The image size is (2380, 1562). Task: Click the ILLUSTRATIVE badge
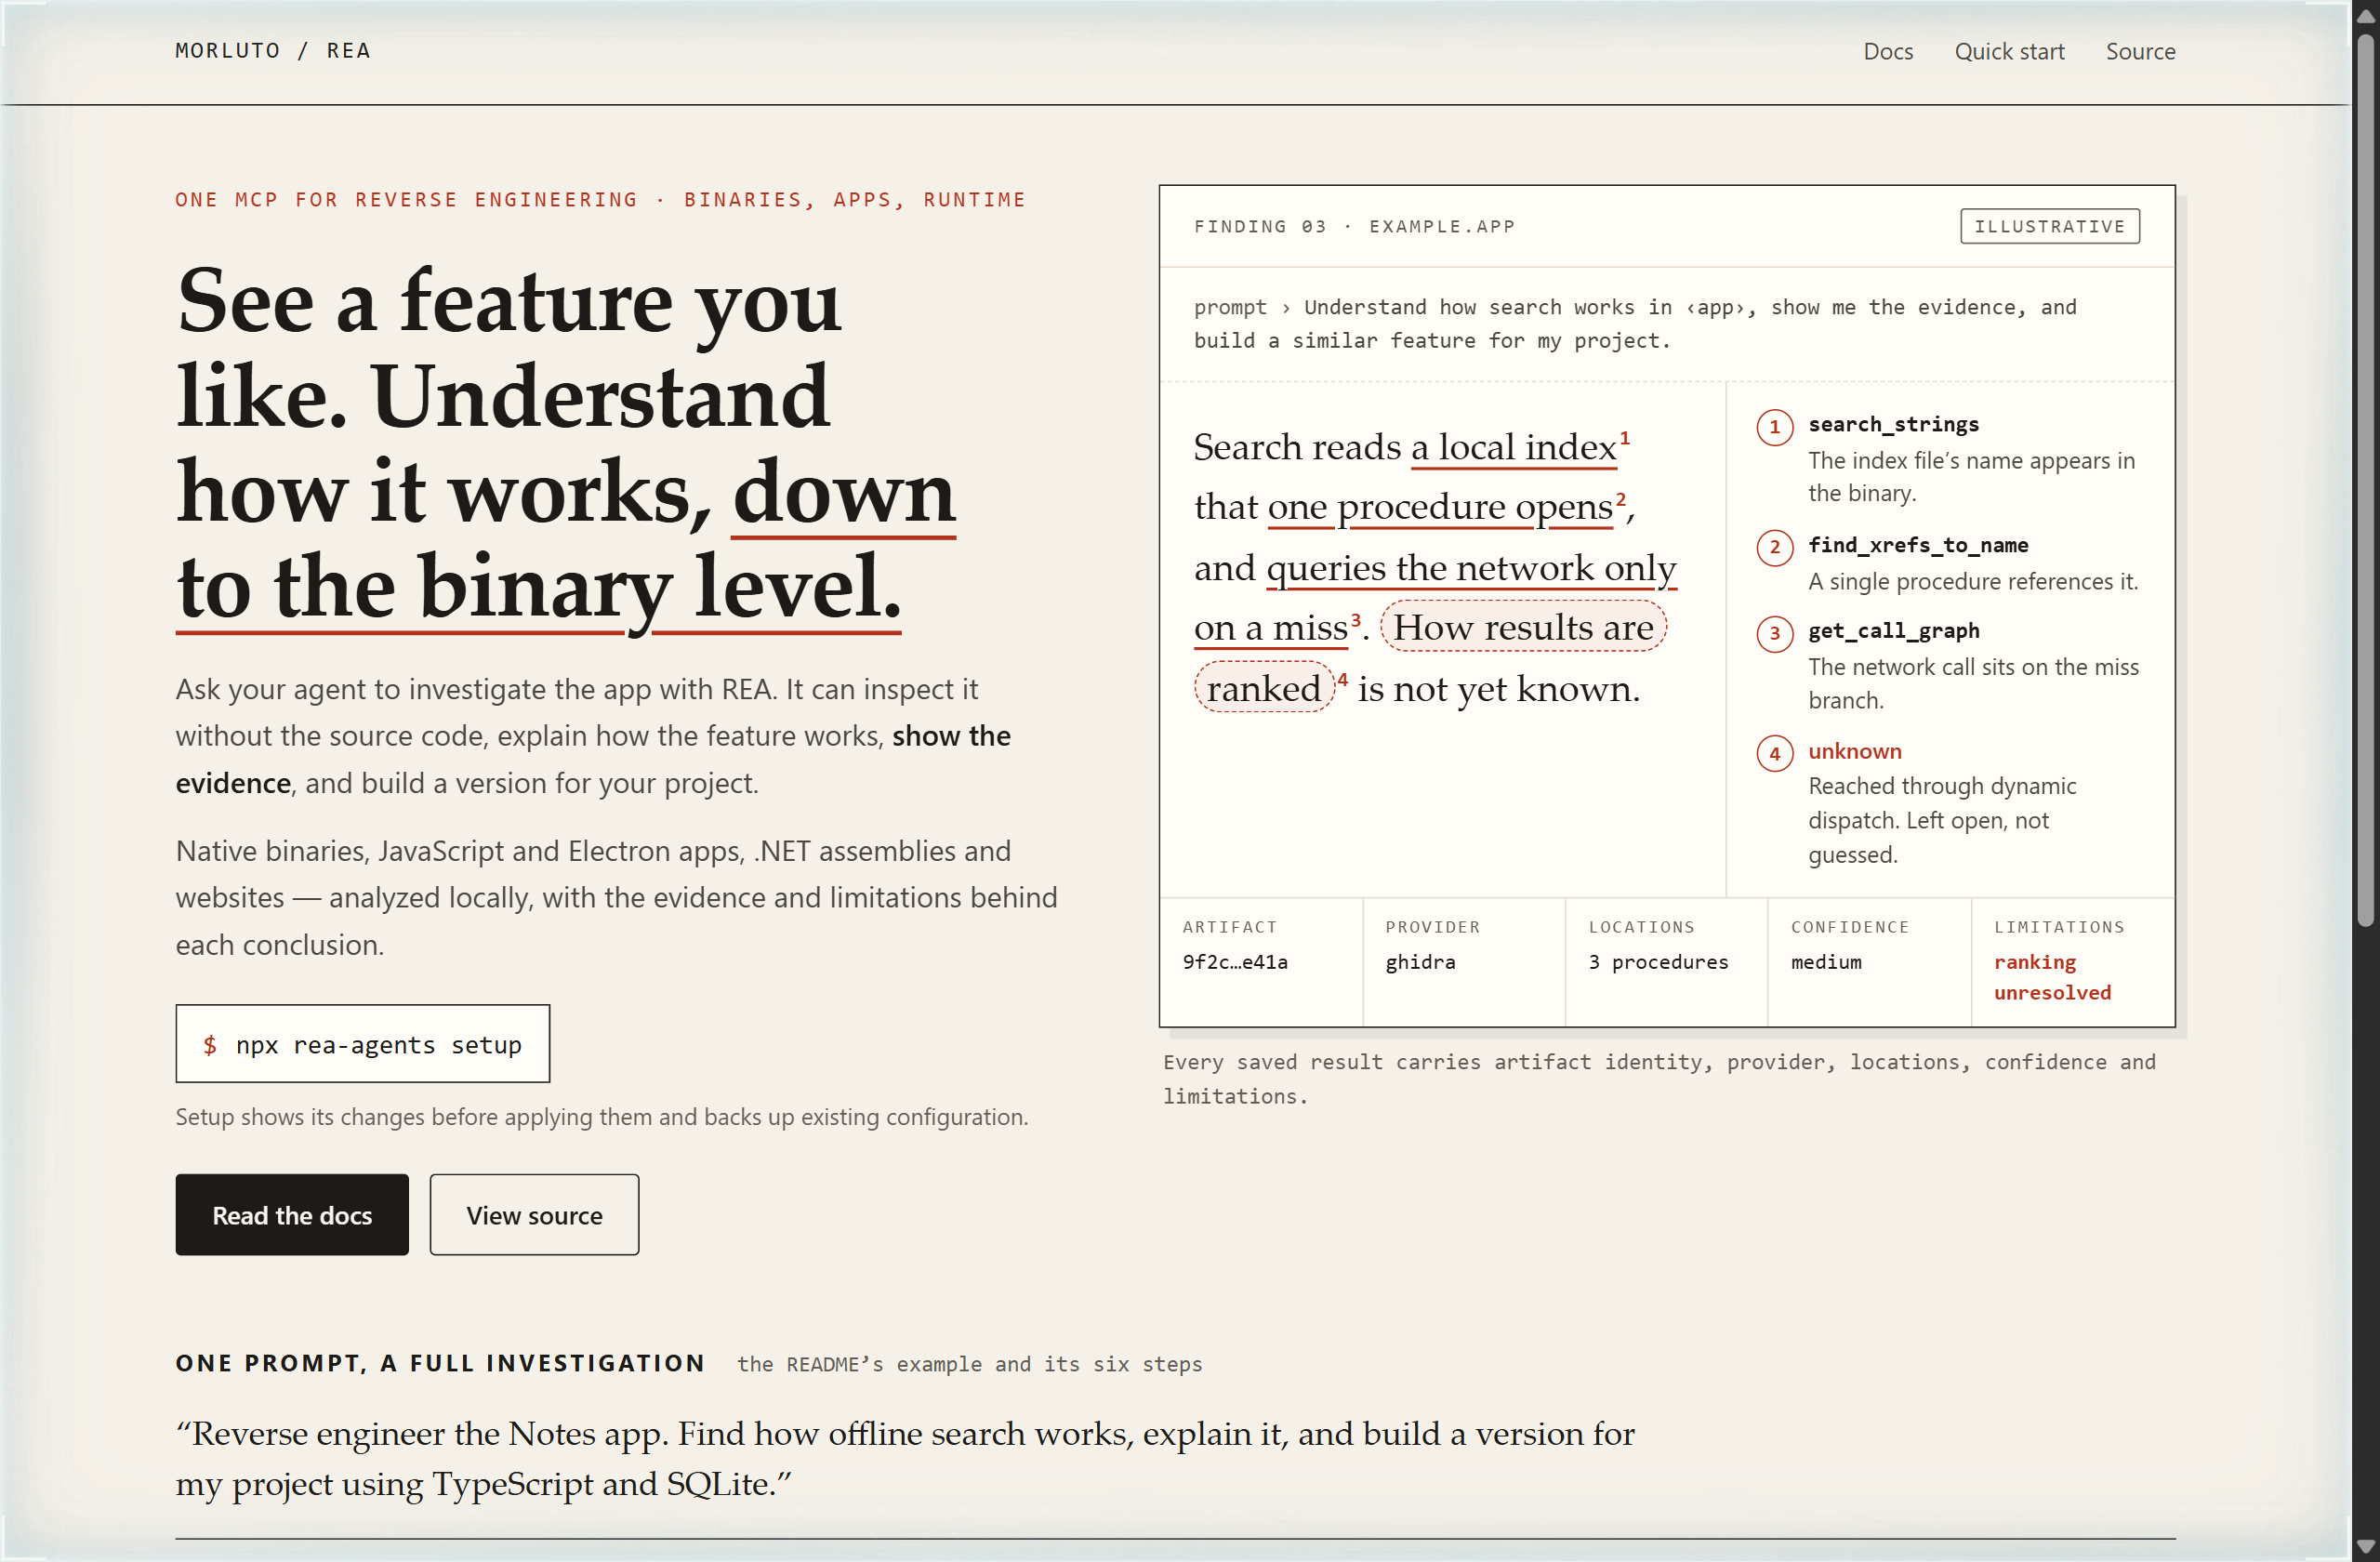tap(2049, 226)
